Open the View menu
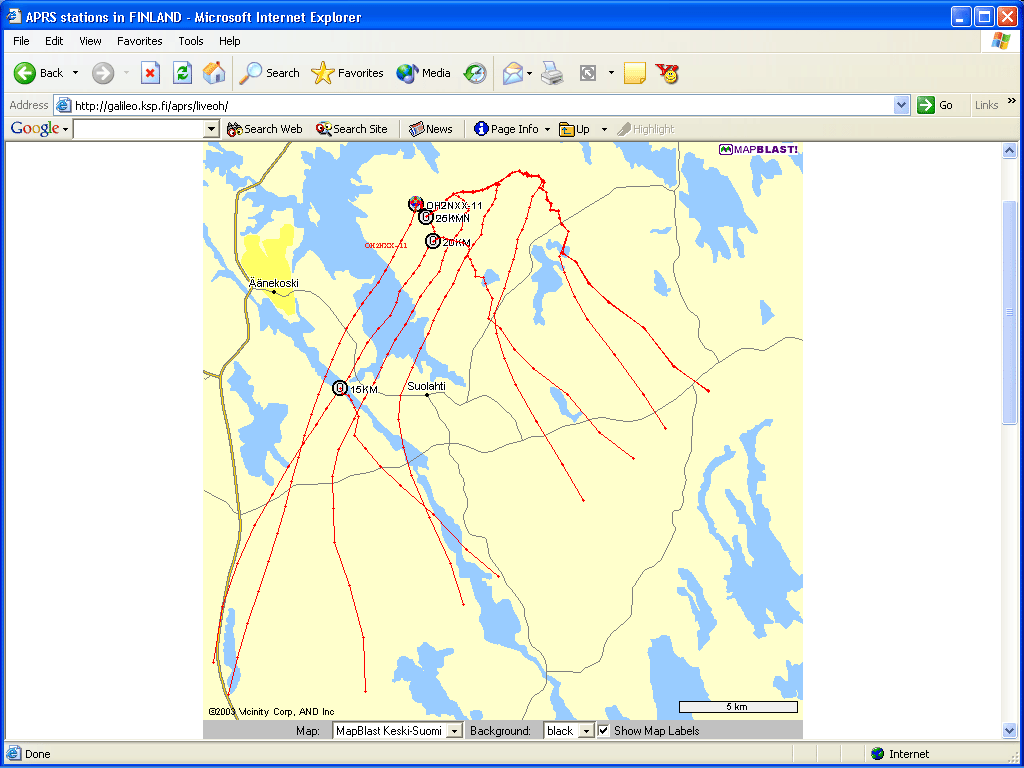Screen dimensions: 1024x768 90,41
